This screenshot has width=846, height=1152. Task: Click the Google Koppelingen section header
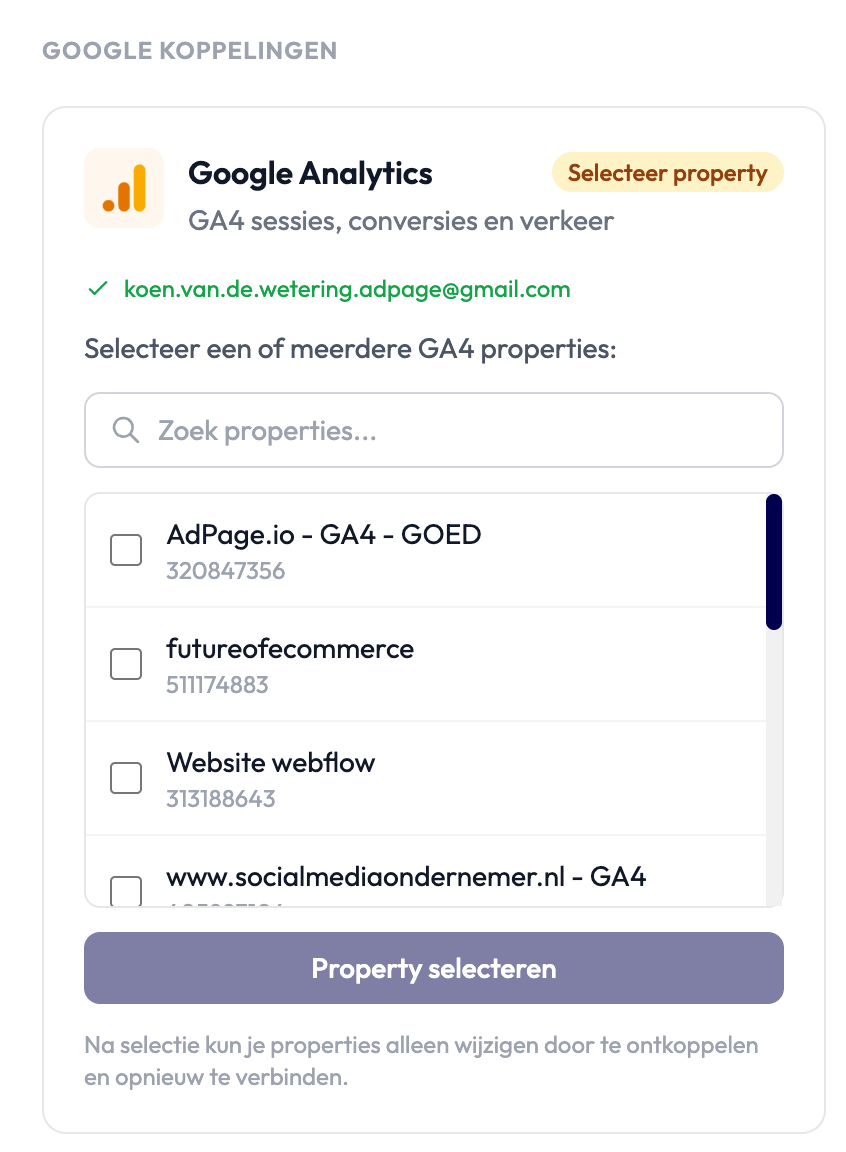coord(189,50)
